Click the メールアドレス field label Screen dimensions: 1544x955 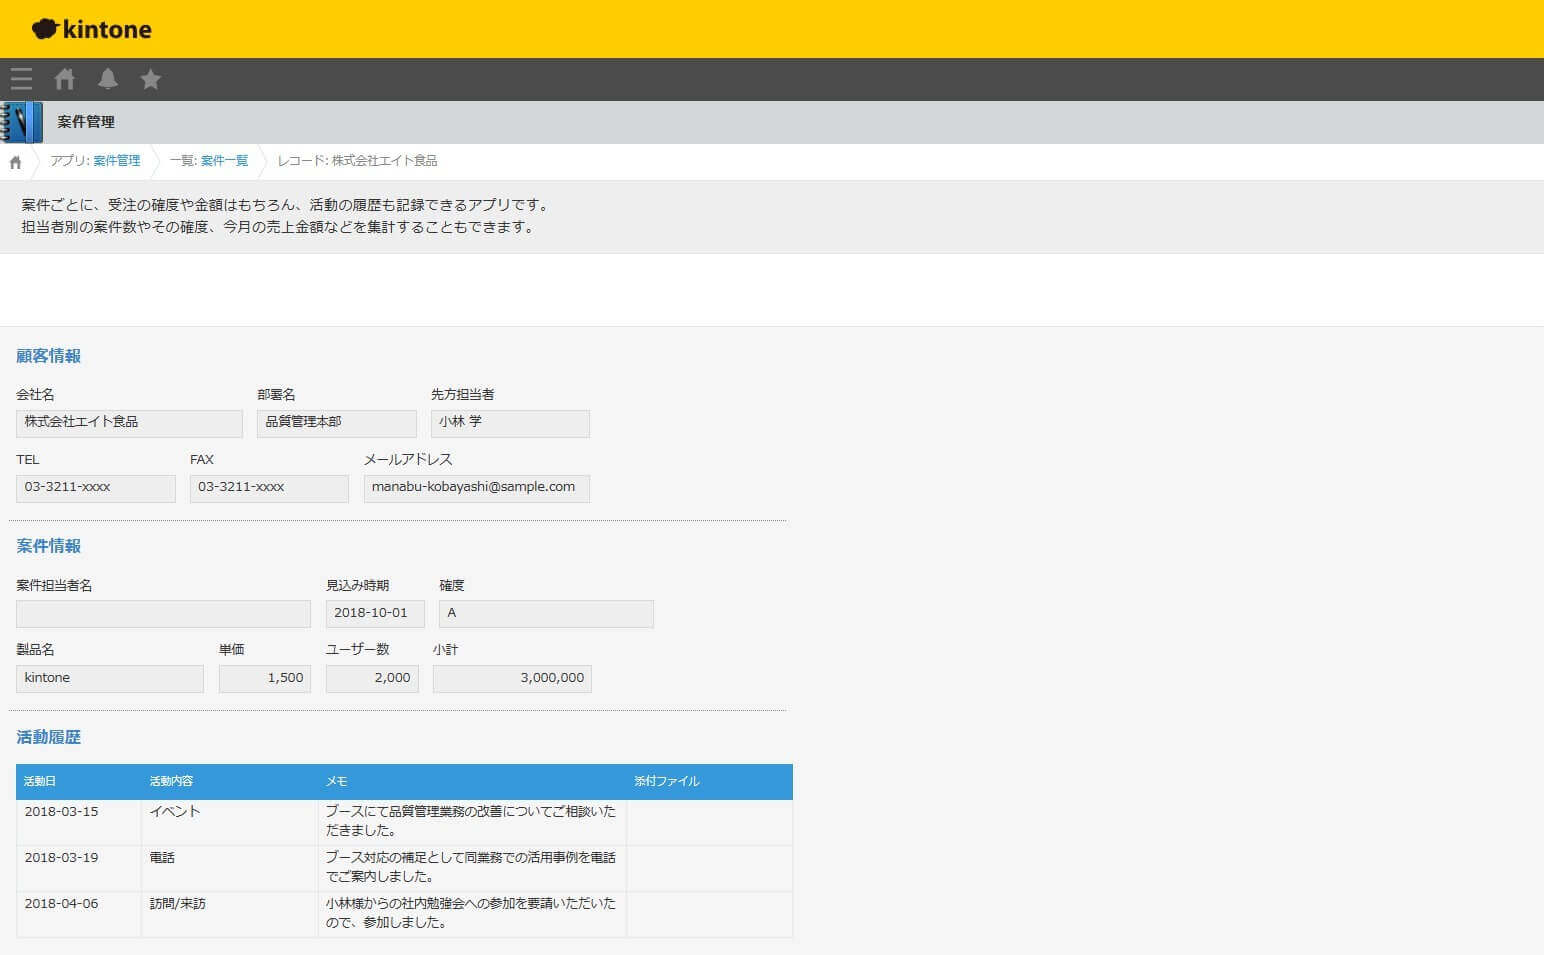pyautogui.click(x=408, y=460)
